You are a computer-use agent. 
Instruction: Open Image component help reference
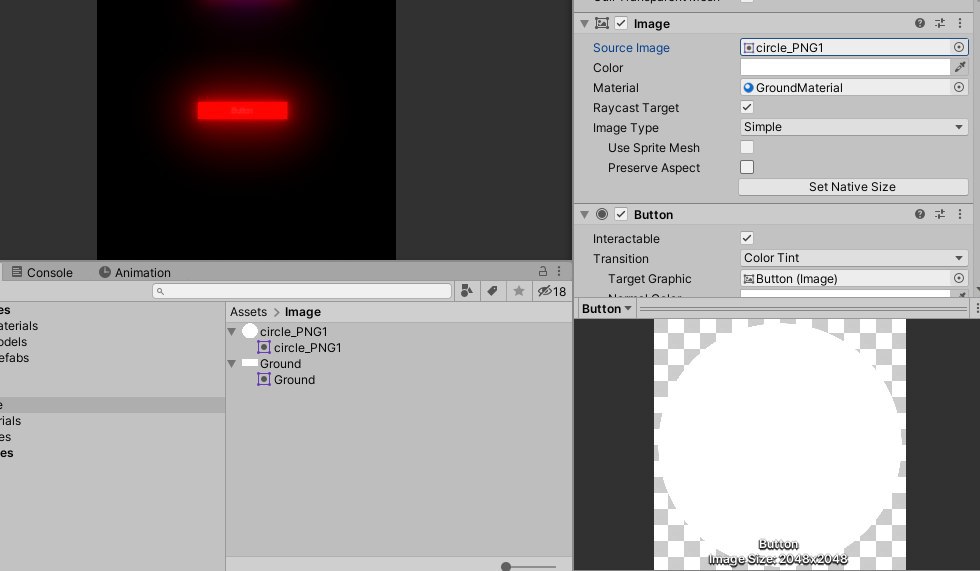tap(919, 23)
